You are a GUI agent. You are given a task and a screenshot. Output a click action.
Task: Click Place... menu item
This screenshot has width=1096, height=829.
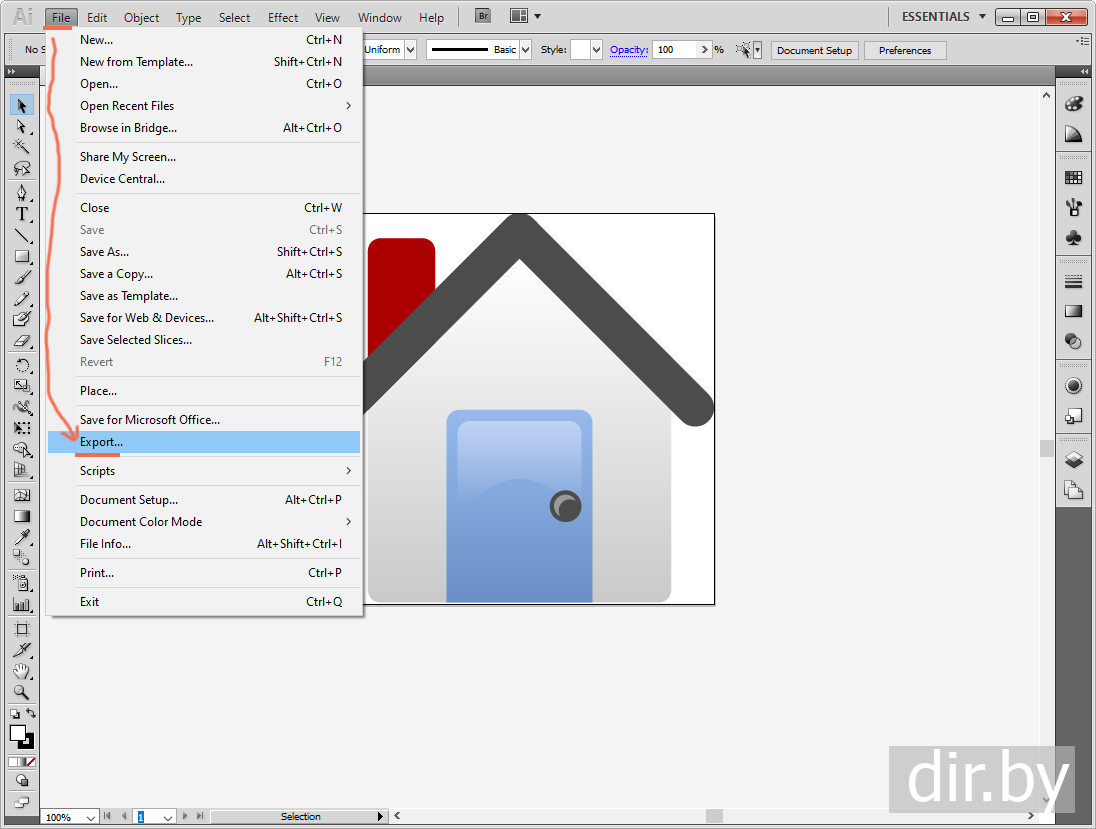tap(204, 391)
